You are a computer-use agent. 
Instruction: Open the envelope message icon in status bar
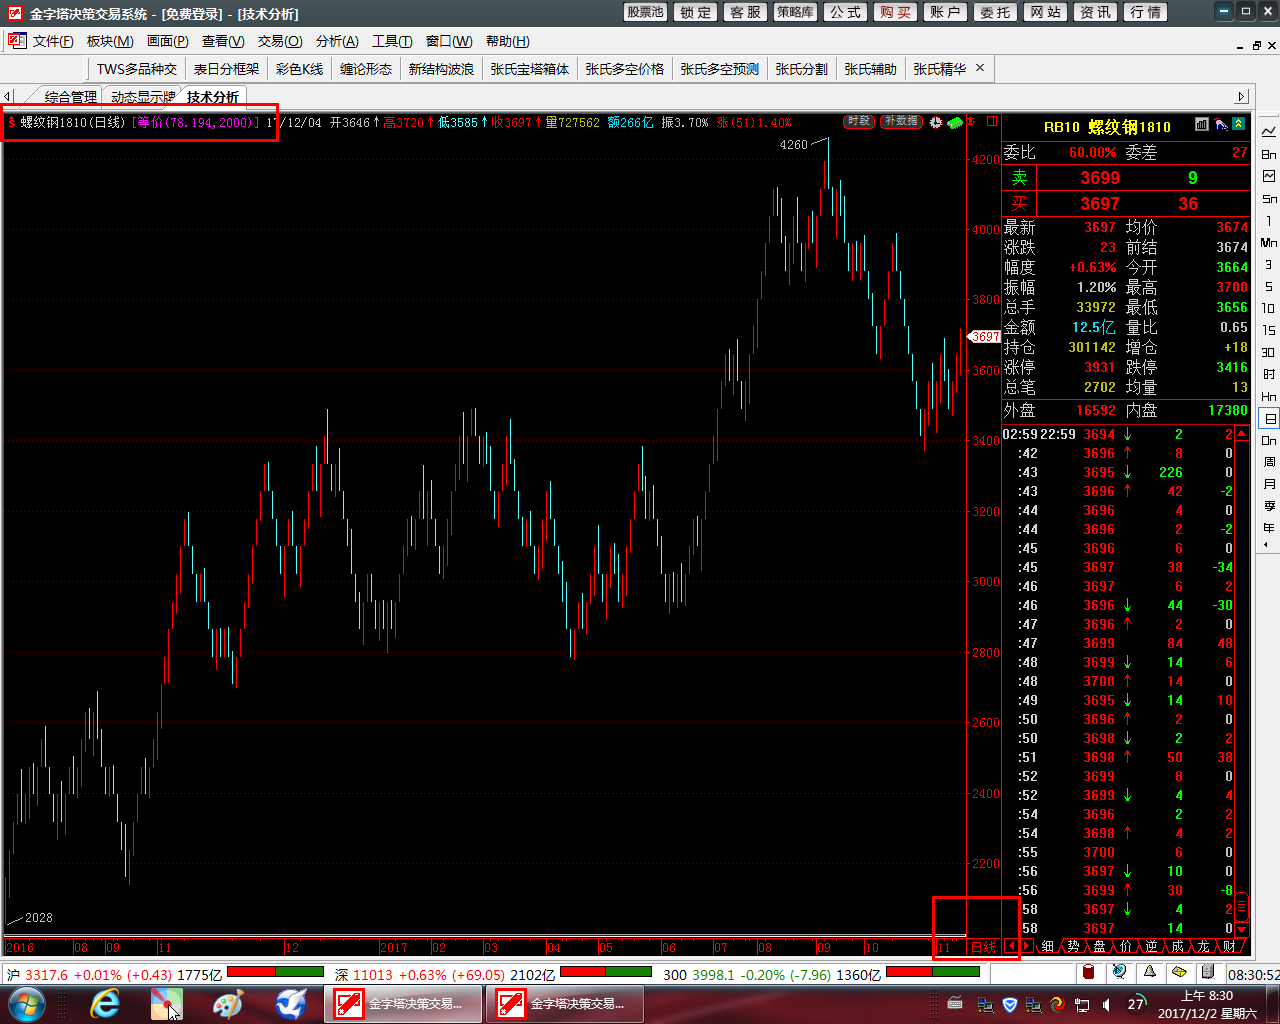[1179, 972]
